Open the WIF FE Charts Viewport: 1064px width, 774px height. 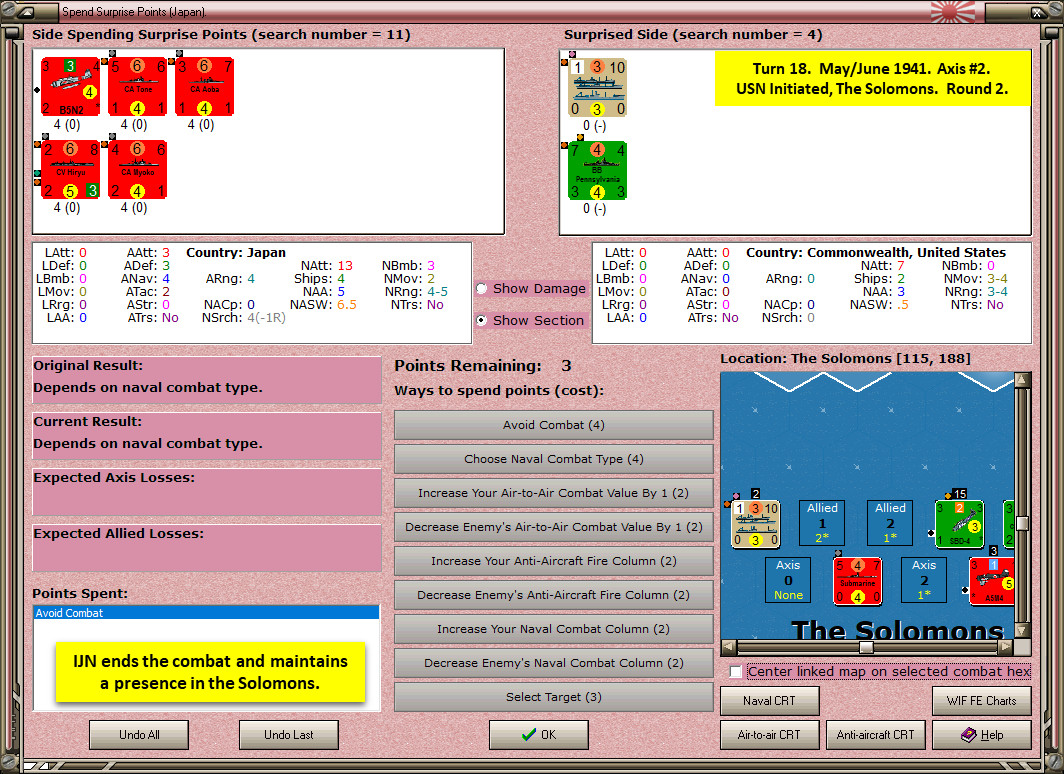(x=982, y=701)
